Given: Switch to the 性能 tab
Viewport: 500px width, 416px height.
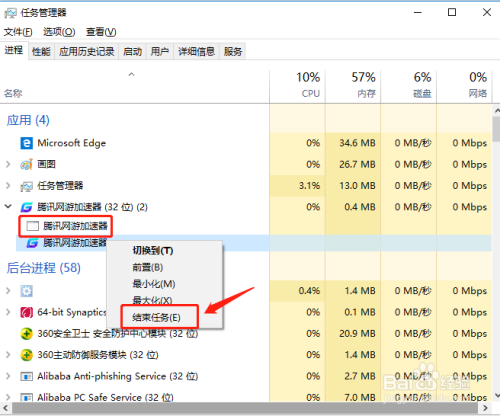Looking at the screenshot, I should tap(41, 51).
